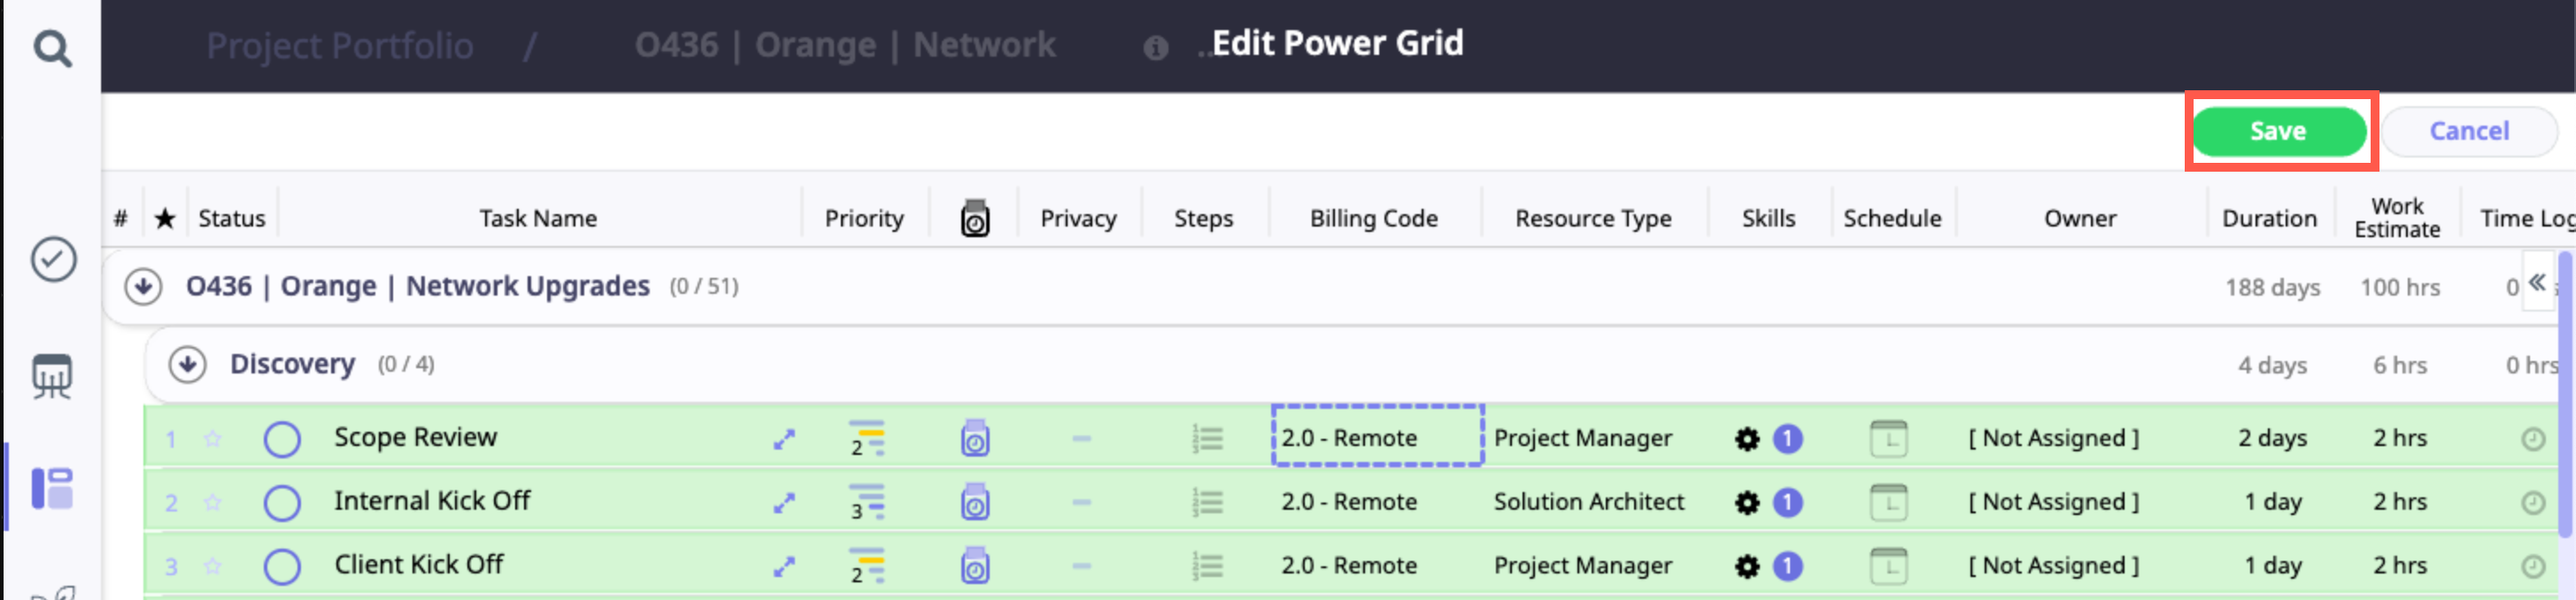
Task: Open O436 | Orange | Network breadcrumb
Action: (x=844, y=46)
